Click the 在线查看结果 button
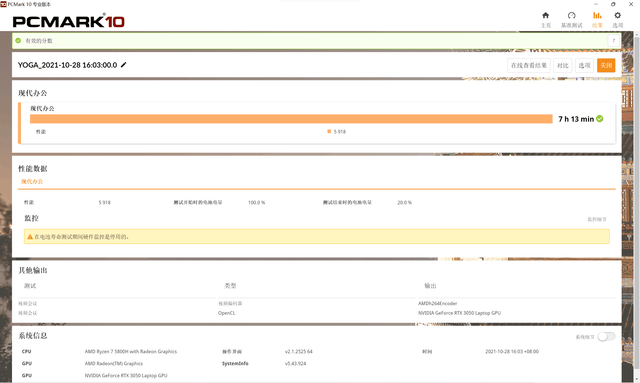The height and width of the screenshot is (383, 640). coord(529,65)
